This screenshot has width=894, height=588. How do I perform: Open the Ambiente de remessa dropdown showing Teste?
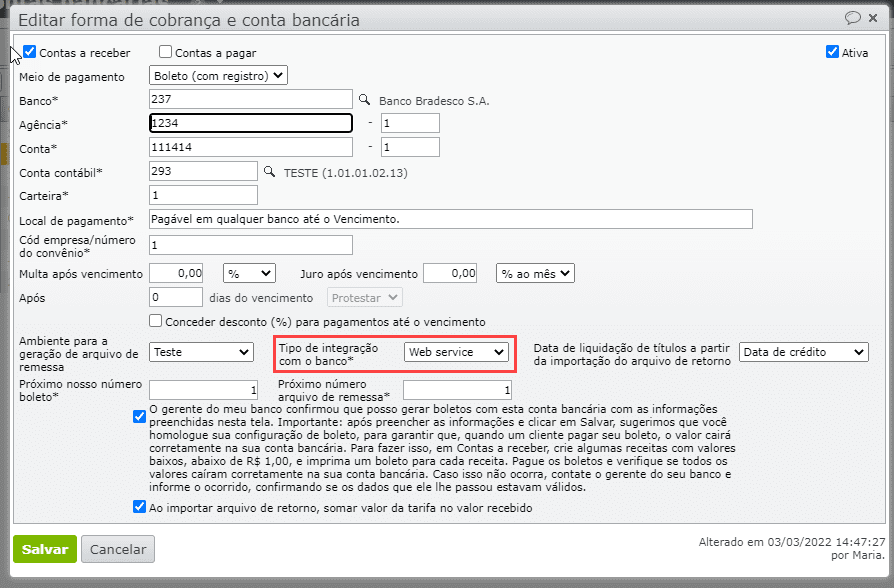pos(201,352)
